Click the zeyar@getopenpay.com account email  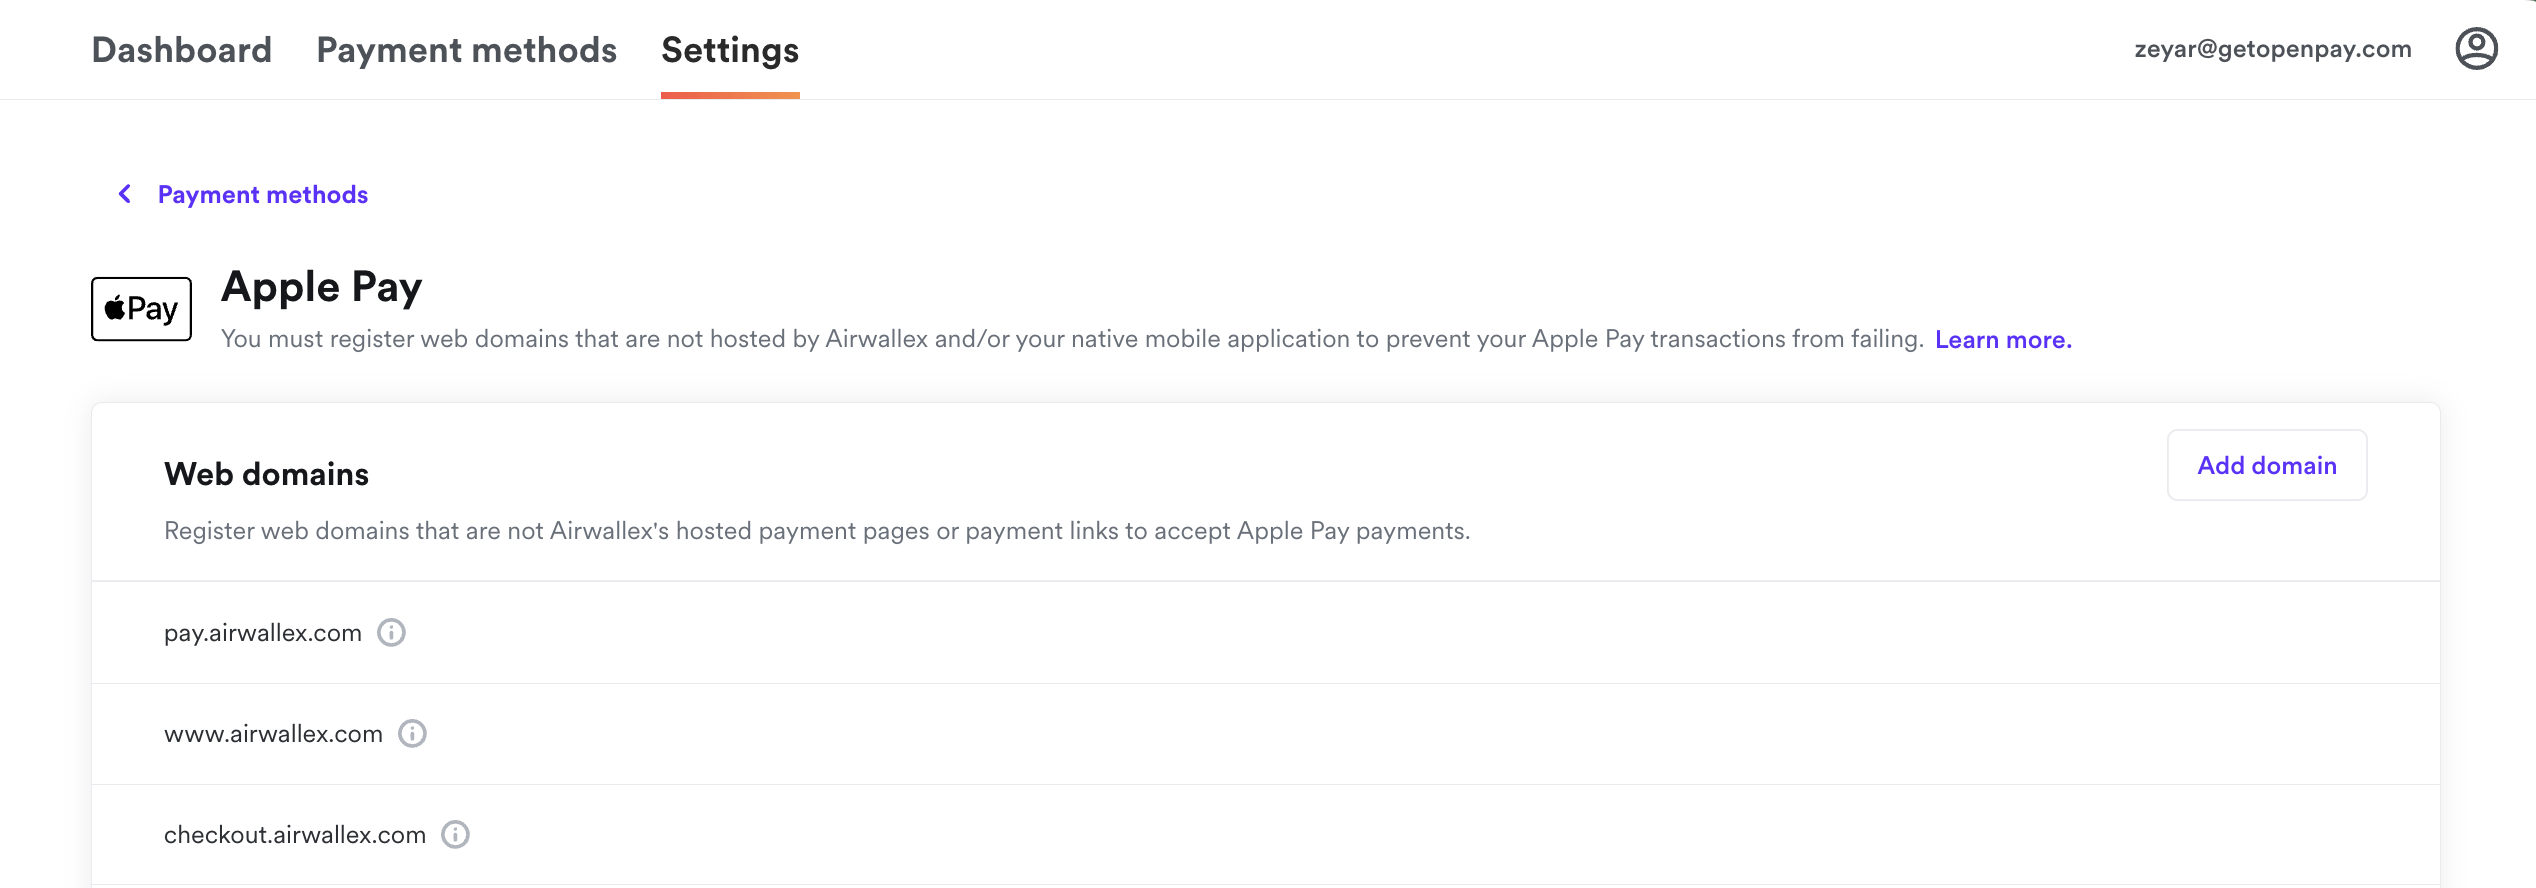(x=2273, y=49)
